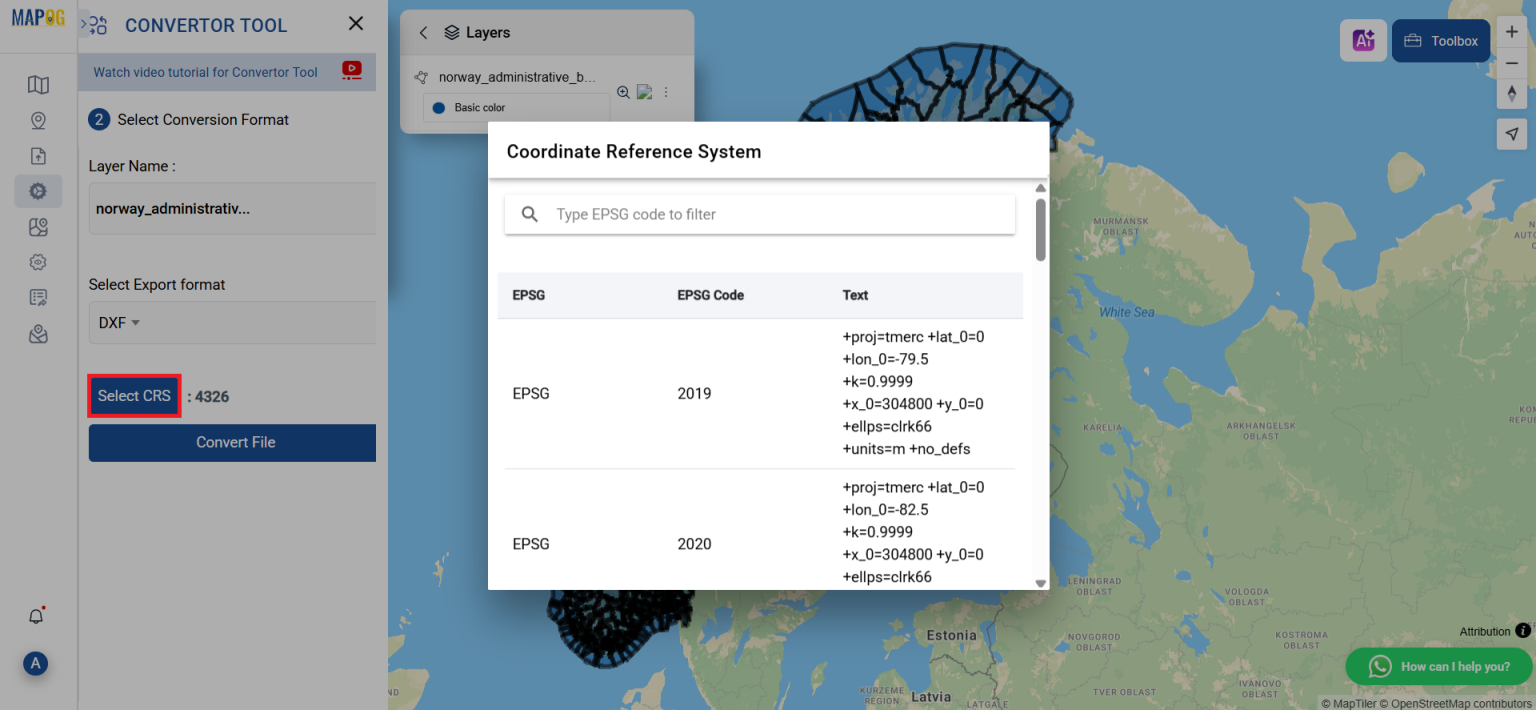
Task: Zoom to the norway_administrative layer extent
Action: (624, 91)
